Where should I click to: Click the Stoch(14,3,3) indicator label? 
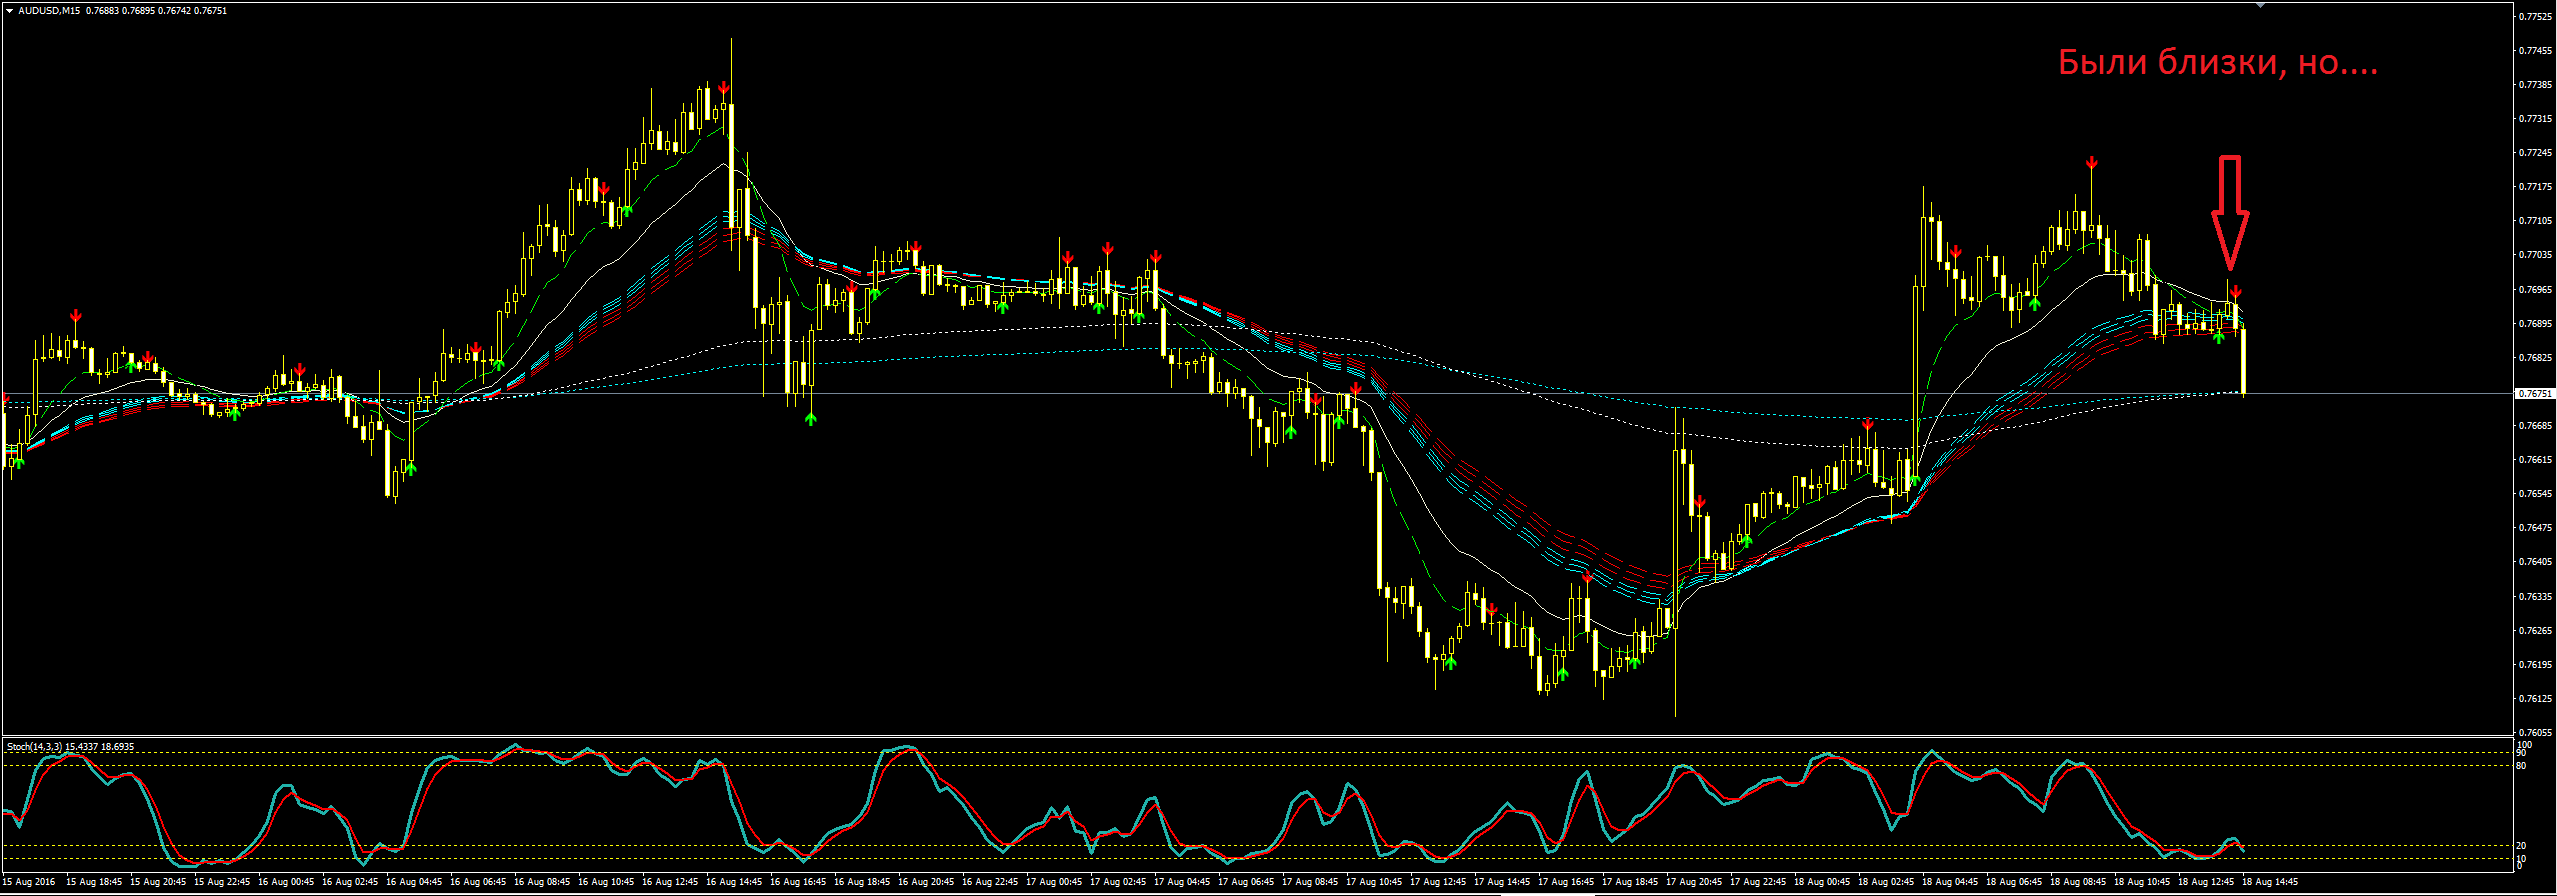(34, 747)
